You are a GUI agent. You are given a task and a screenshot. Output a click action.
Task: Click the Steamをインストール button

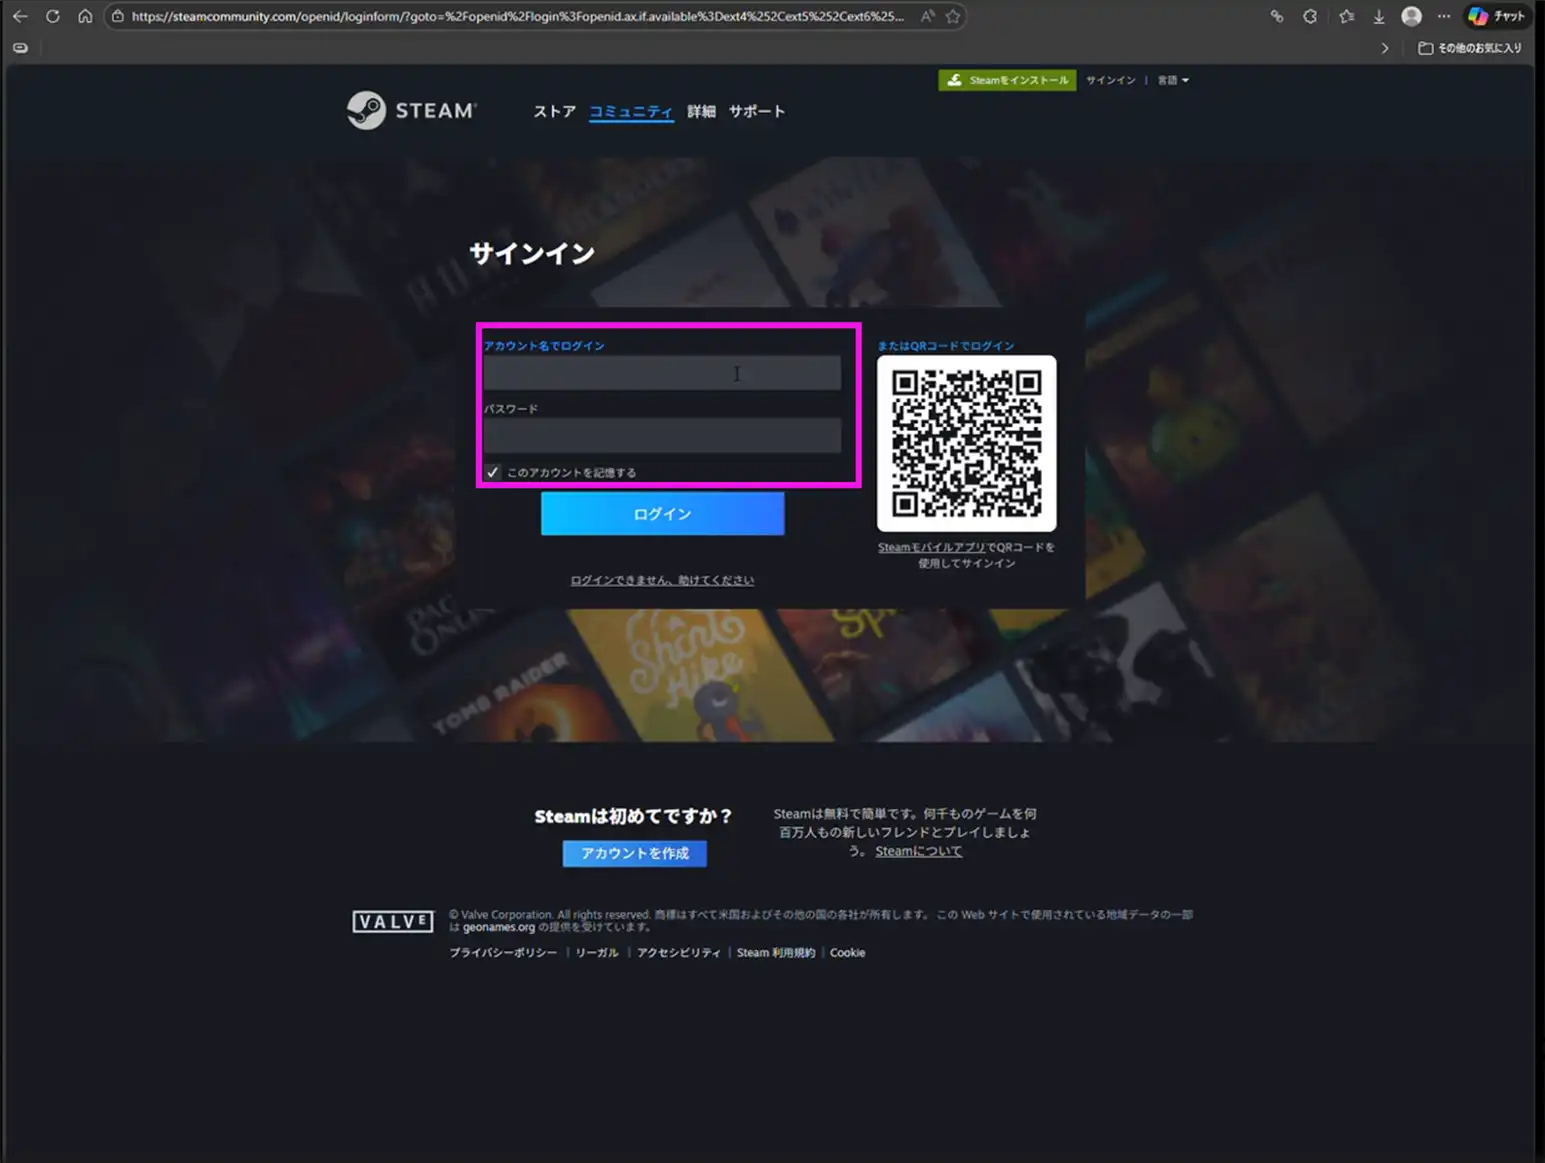pos(1007,80)
